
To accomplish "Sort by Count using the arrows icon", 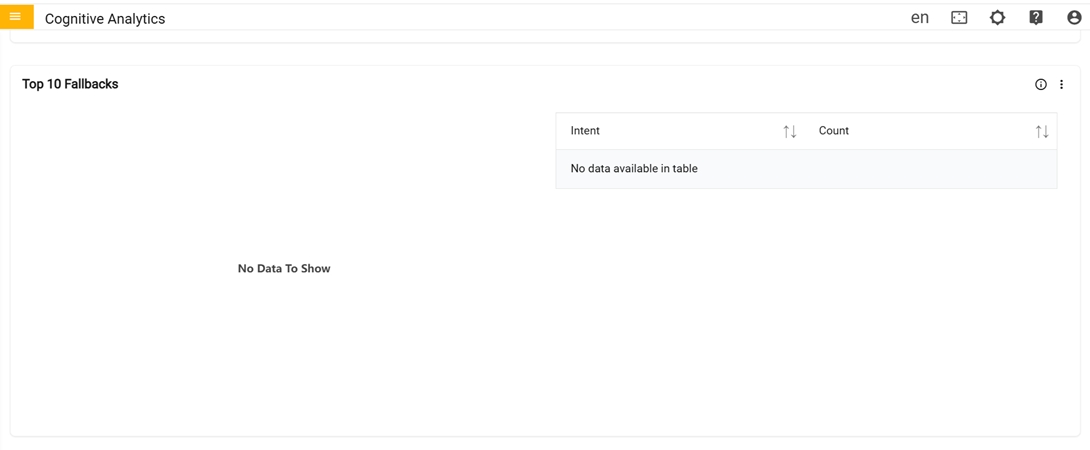I will [x=1042, y=131].
